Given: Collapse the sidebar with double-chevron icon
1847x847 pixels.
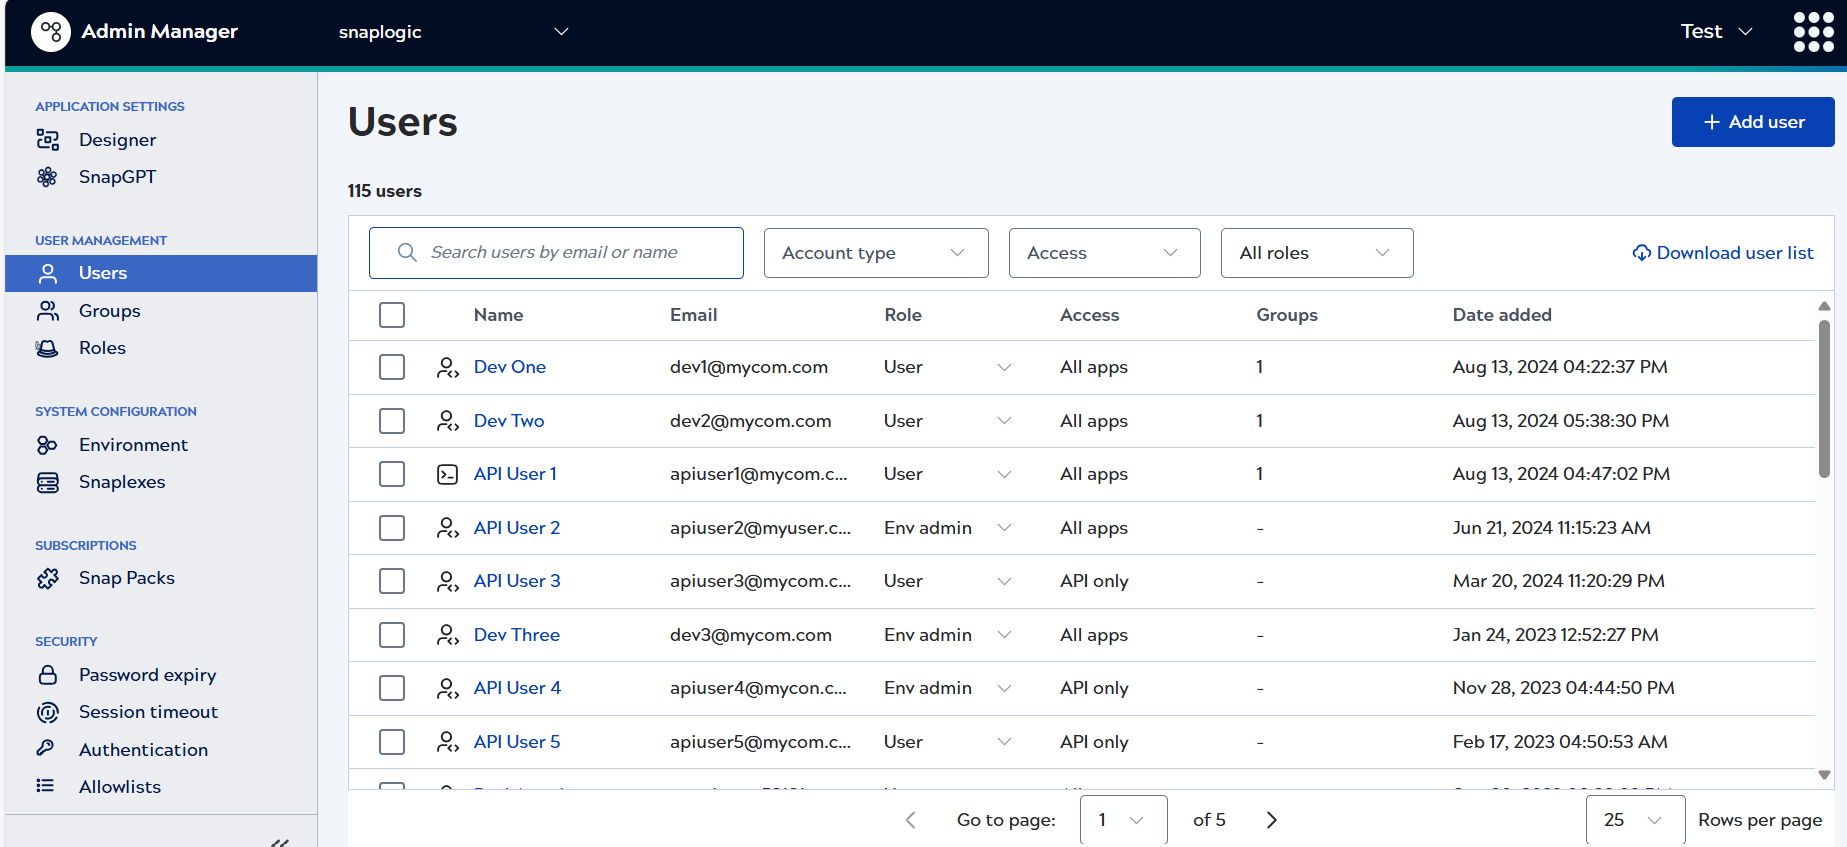Looking at the screenshot, I should 280,842.
